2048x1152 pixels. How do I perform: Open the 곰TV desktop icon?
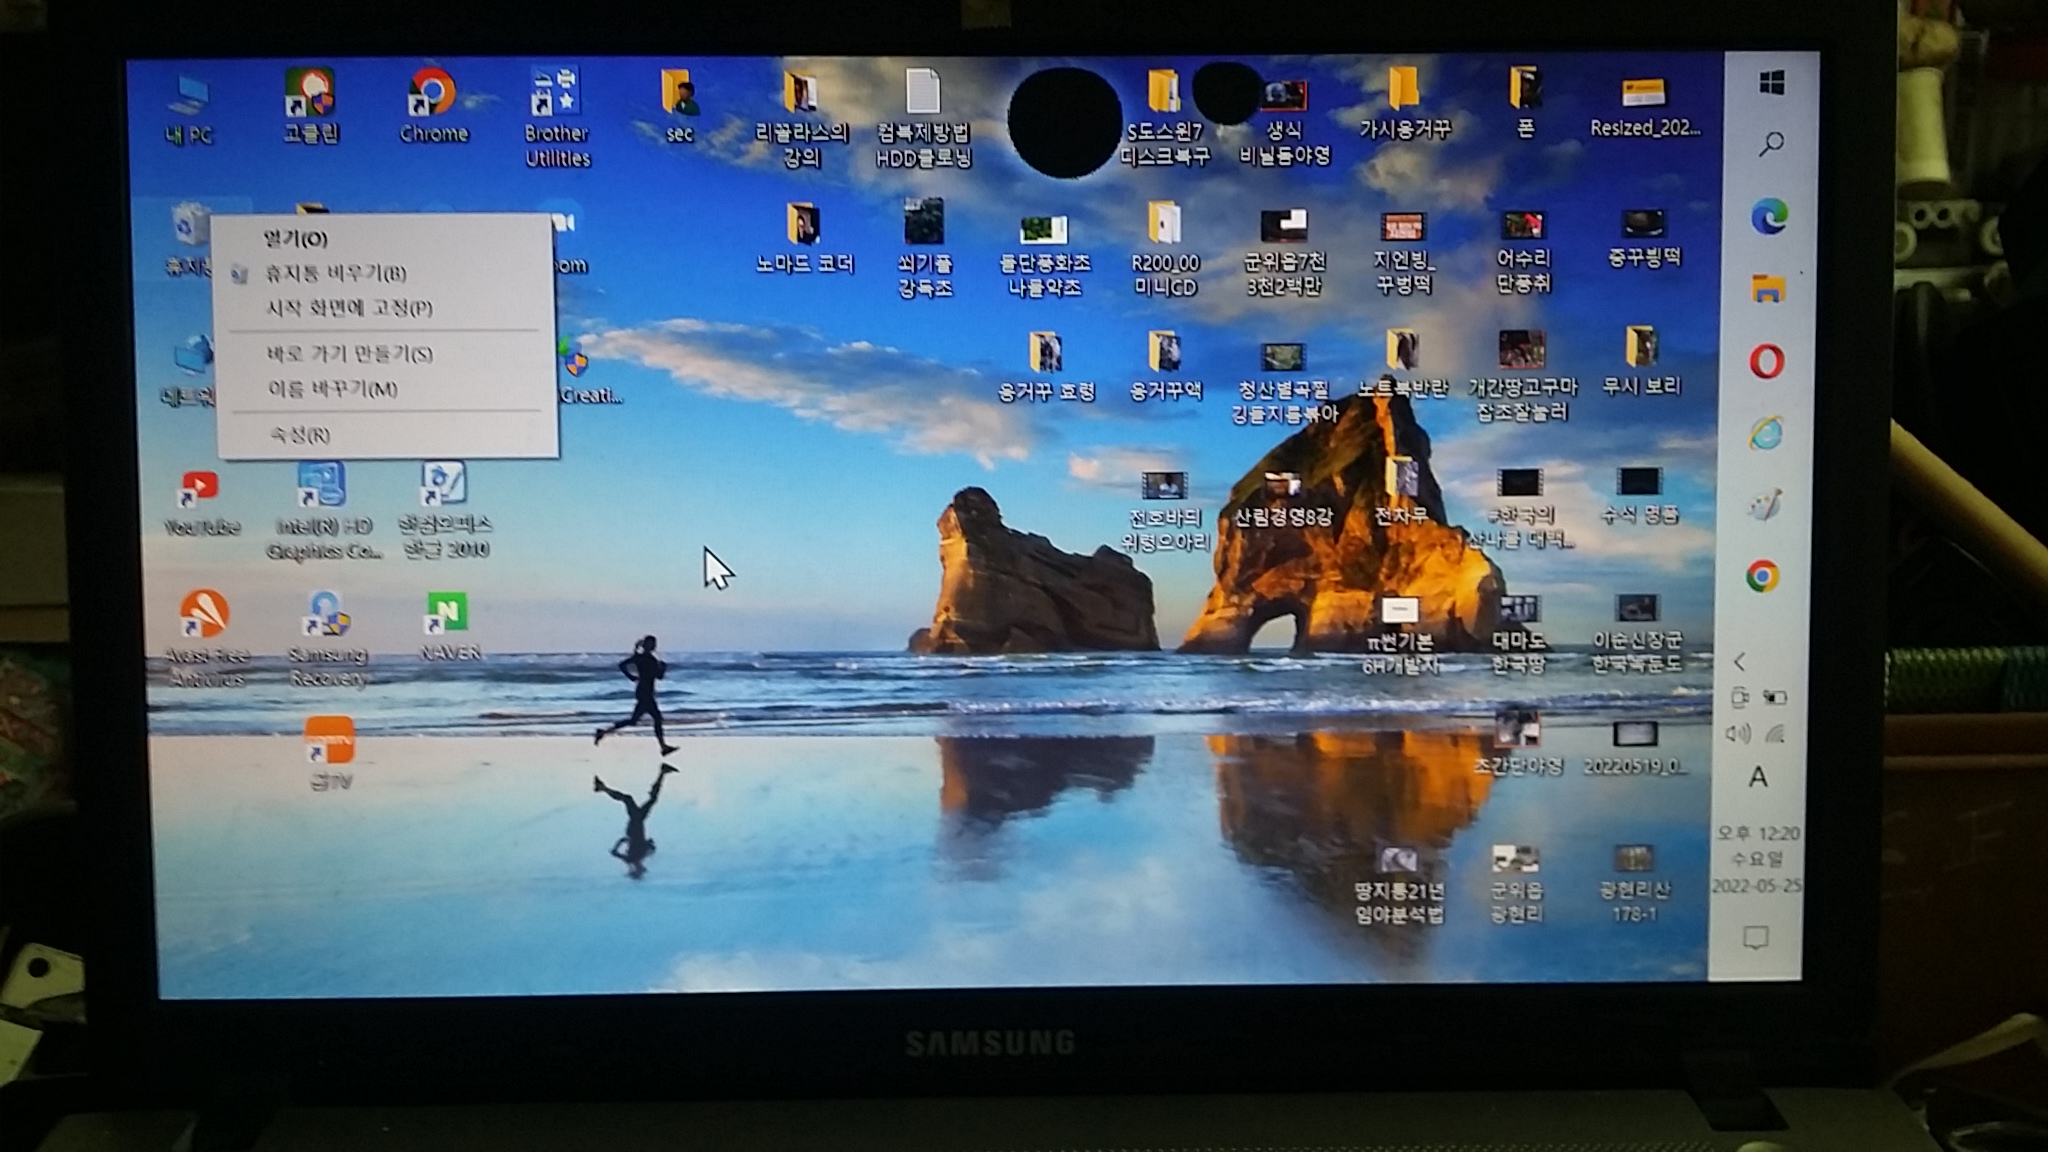point(330,754)
